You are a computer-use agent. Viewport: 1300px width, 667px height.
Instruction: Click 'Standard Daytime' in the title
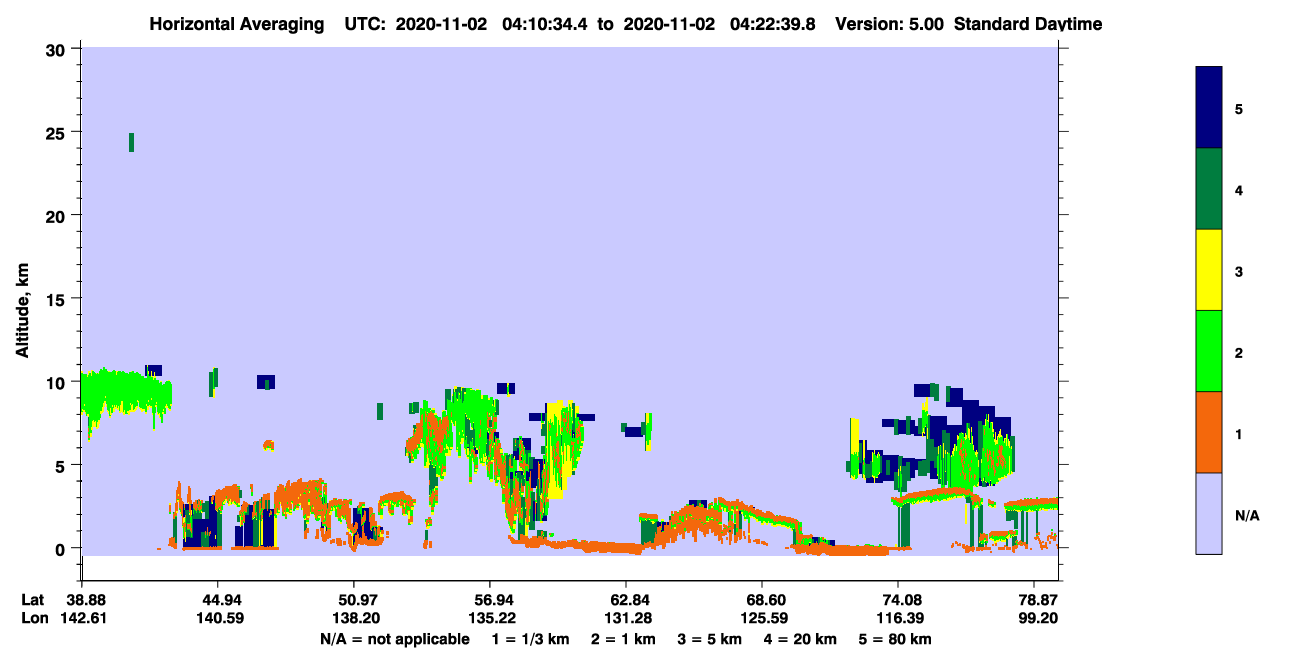click(1028, 24)
